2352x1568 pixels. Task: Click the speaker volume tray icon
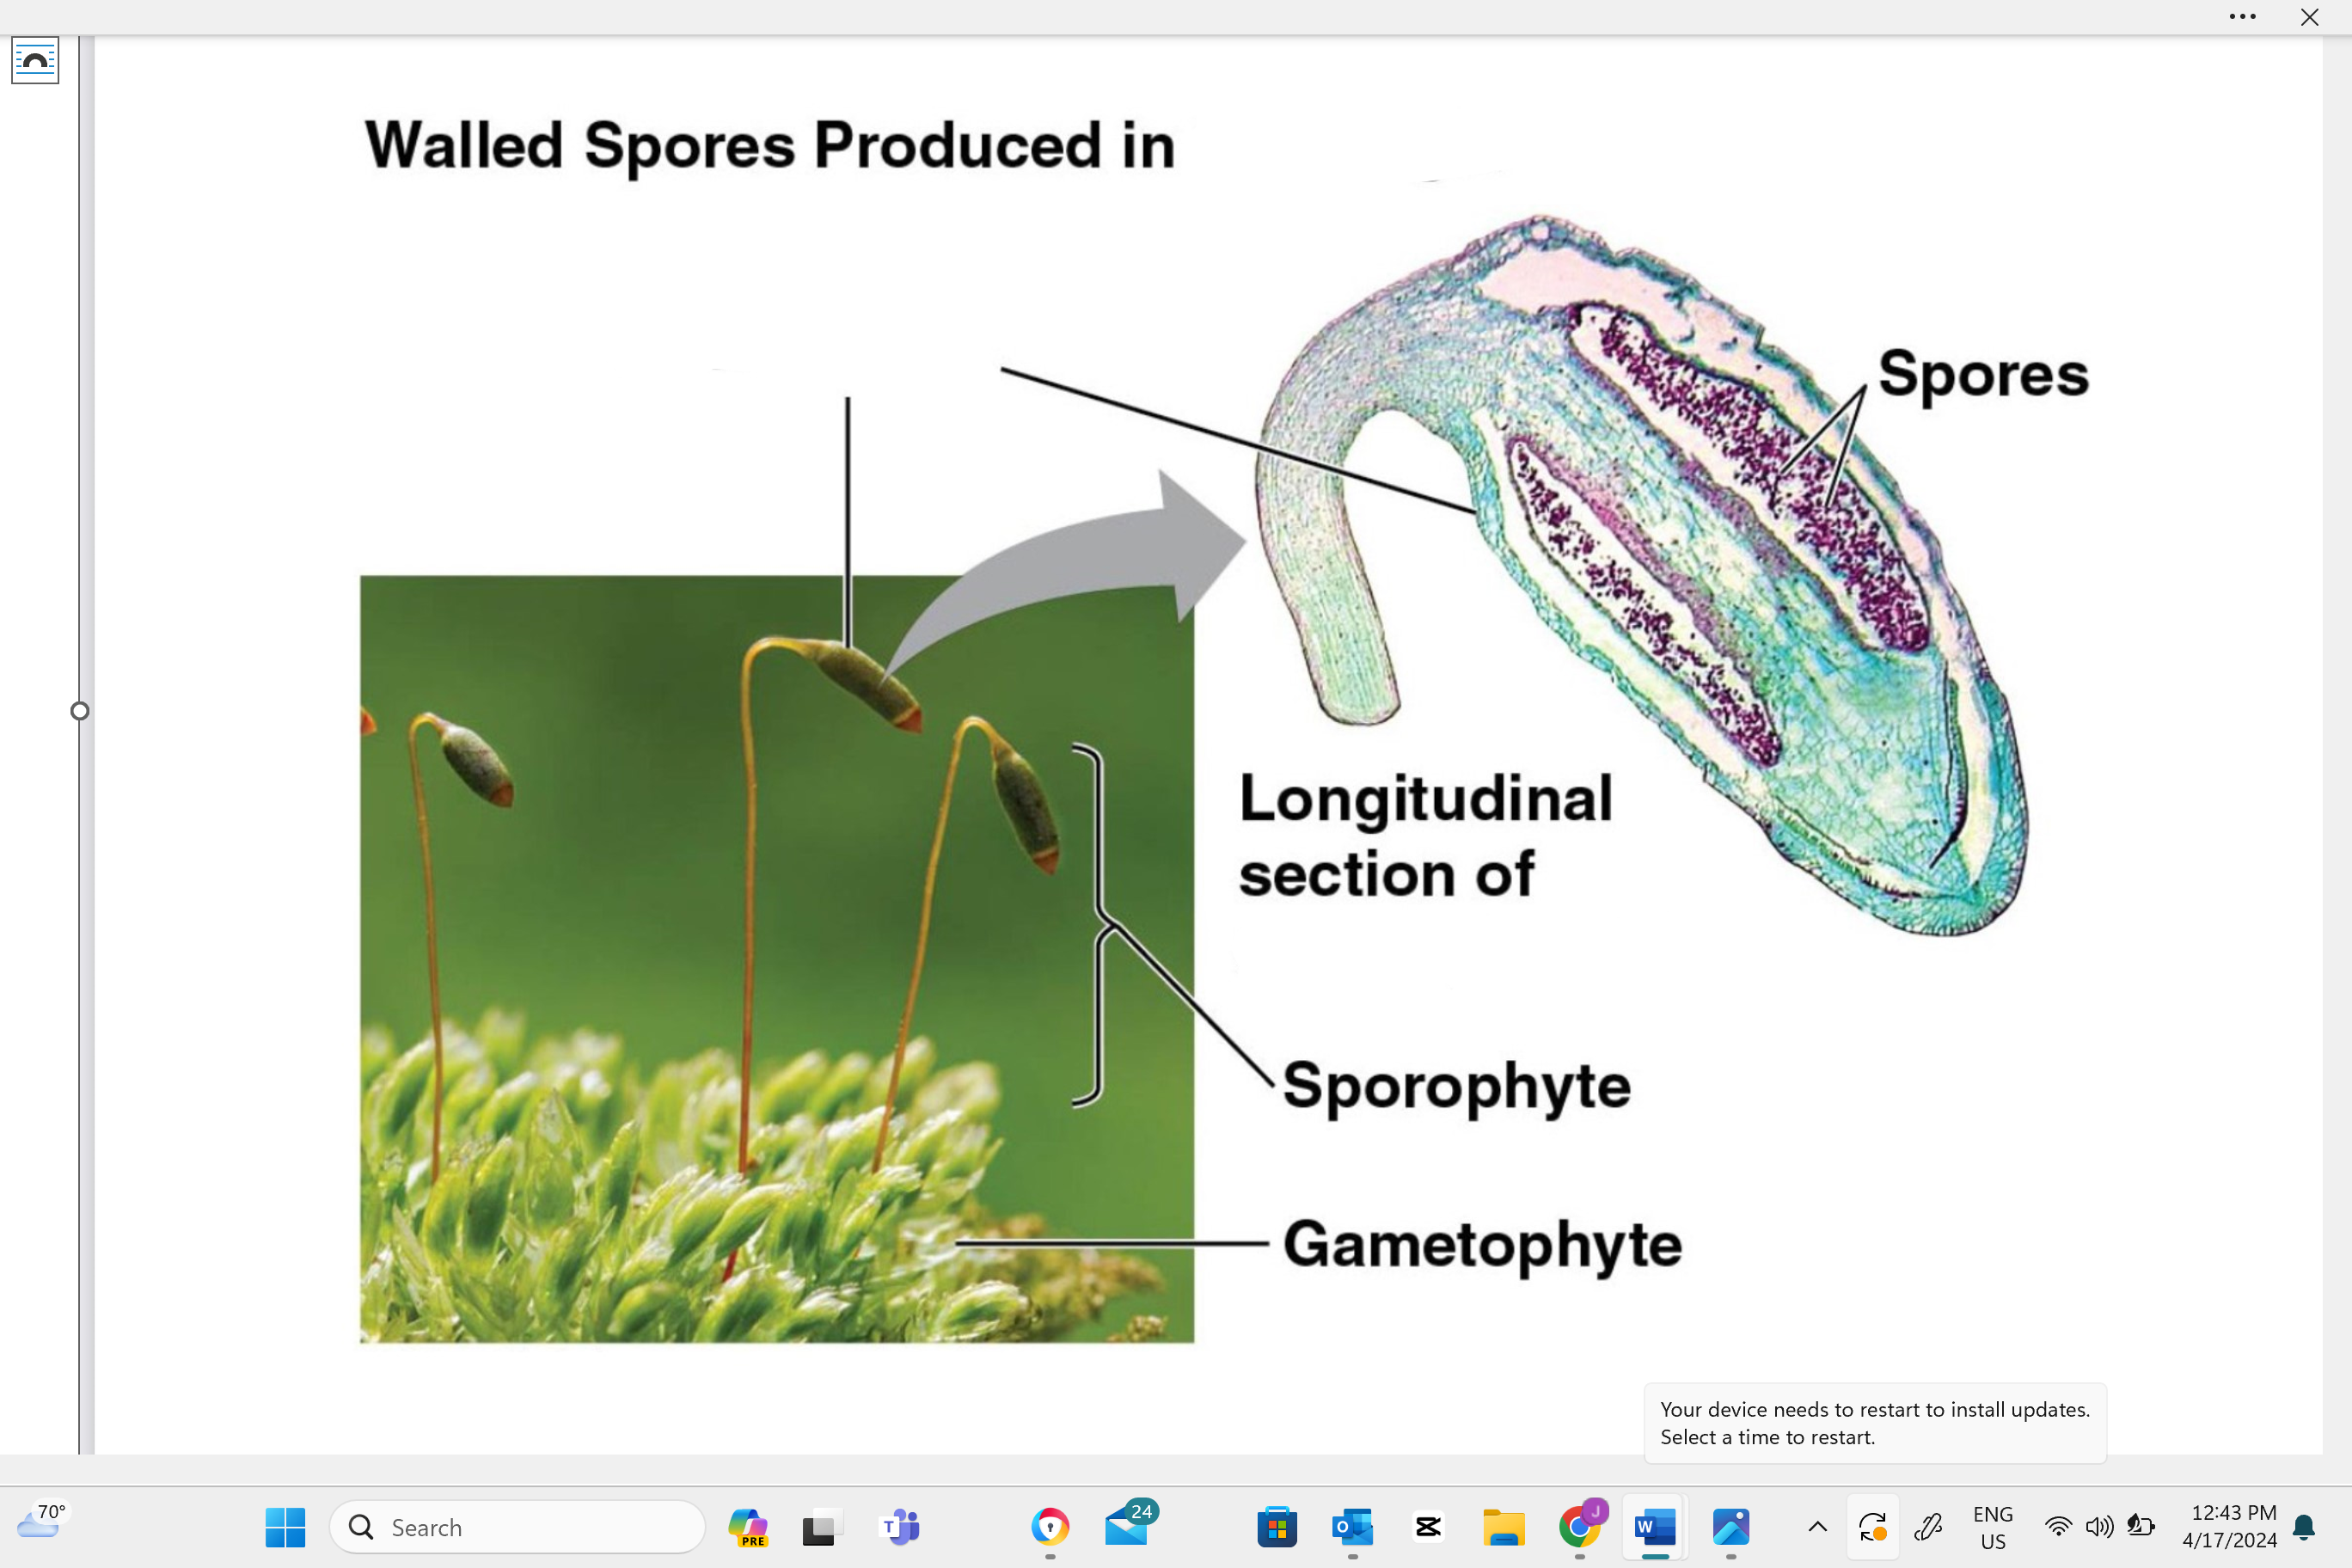[2099, 1527]
